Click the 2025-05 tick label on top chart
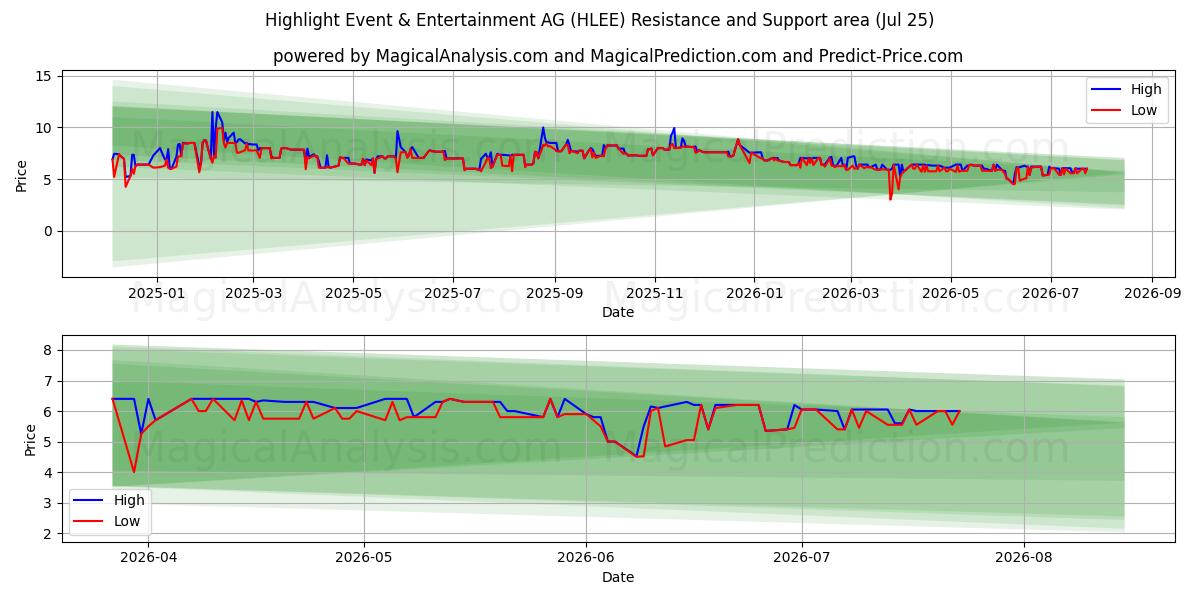Viewport: 1200px width, 600px height. [x=353, y=294]
